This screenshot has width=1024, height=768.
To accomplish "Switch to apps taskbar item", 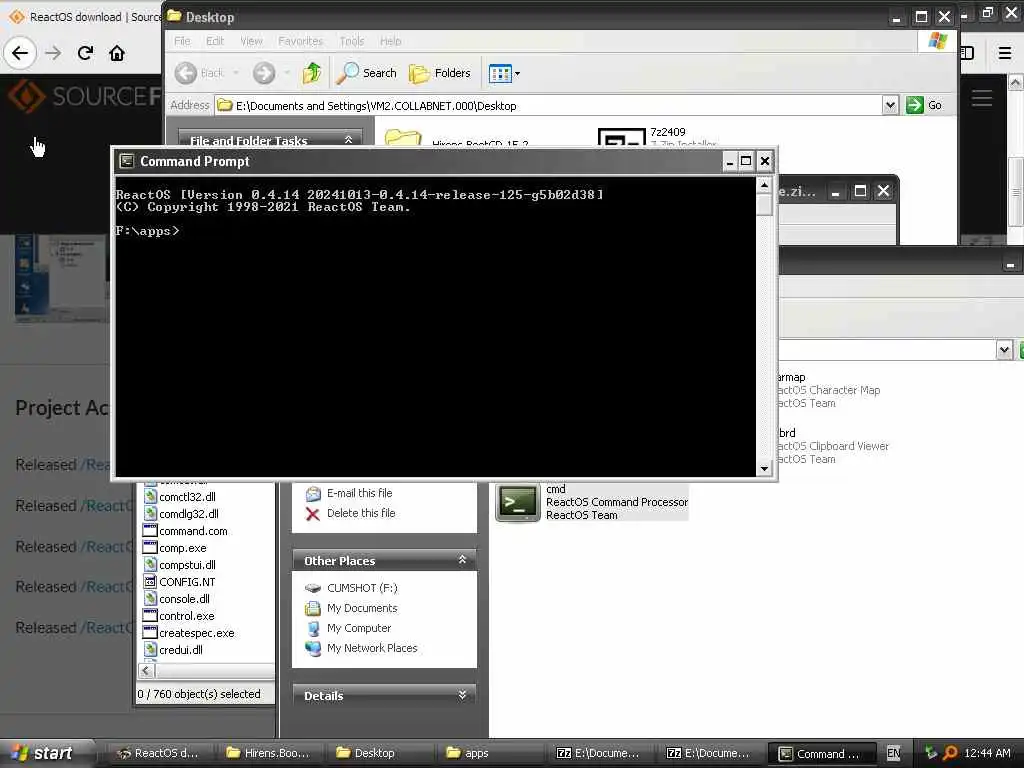I will (488, 753).
